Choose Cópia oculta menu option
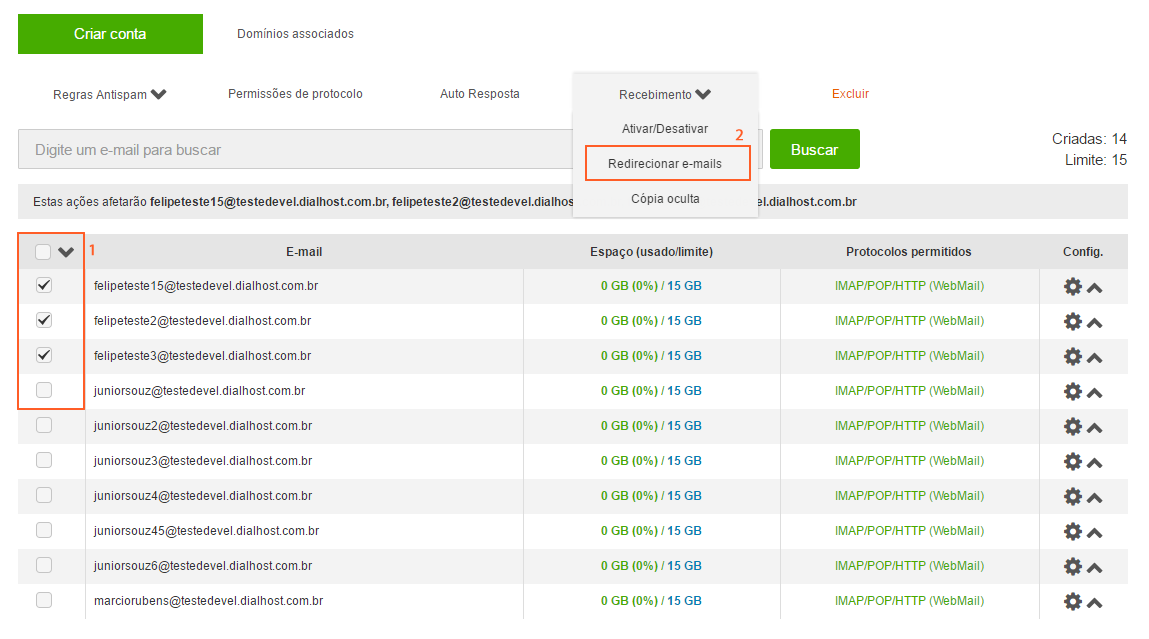The width and height of the screenshot is (1149, 639). [x=665, y=199]
